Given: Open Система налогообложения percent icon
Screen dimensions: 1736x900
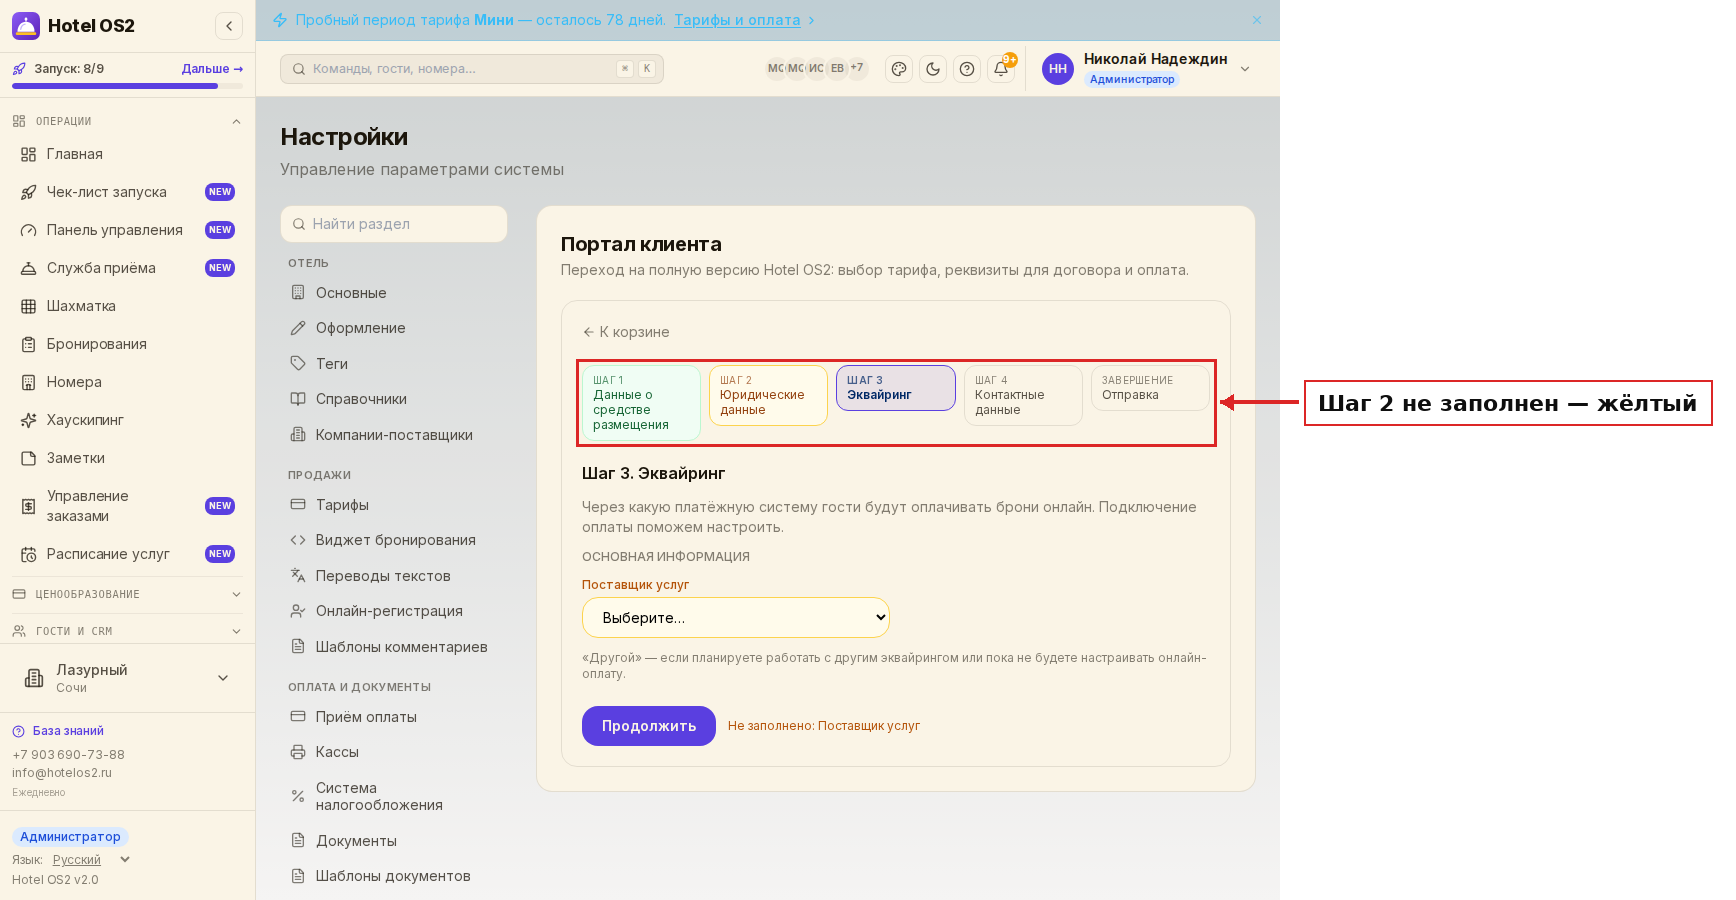Looking at the screenshot, I should (x=298, y=796).
